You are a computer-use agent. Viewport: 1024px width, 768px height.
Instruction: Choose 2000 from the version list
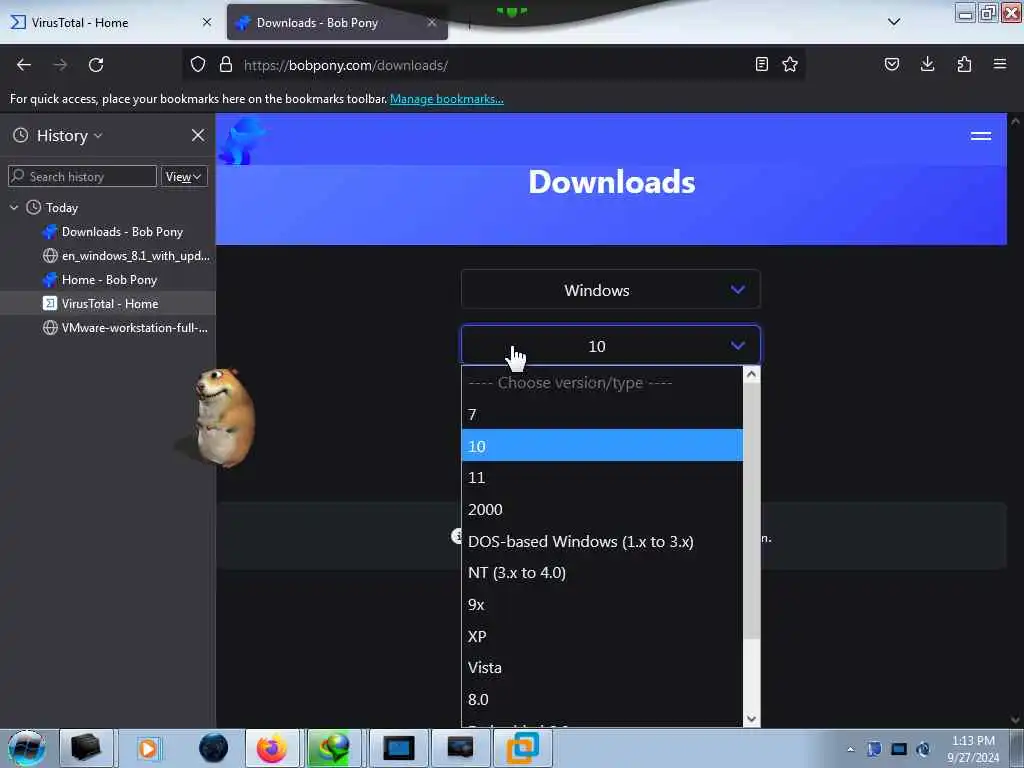point(602,509)
